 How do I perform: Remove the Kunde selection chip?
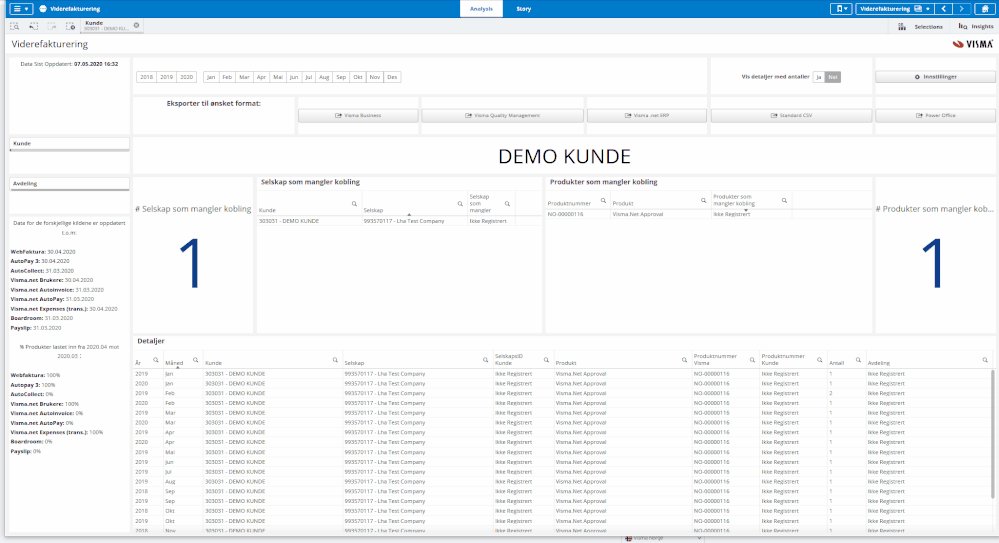coord(136,24)
